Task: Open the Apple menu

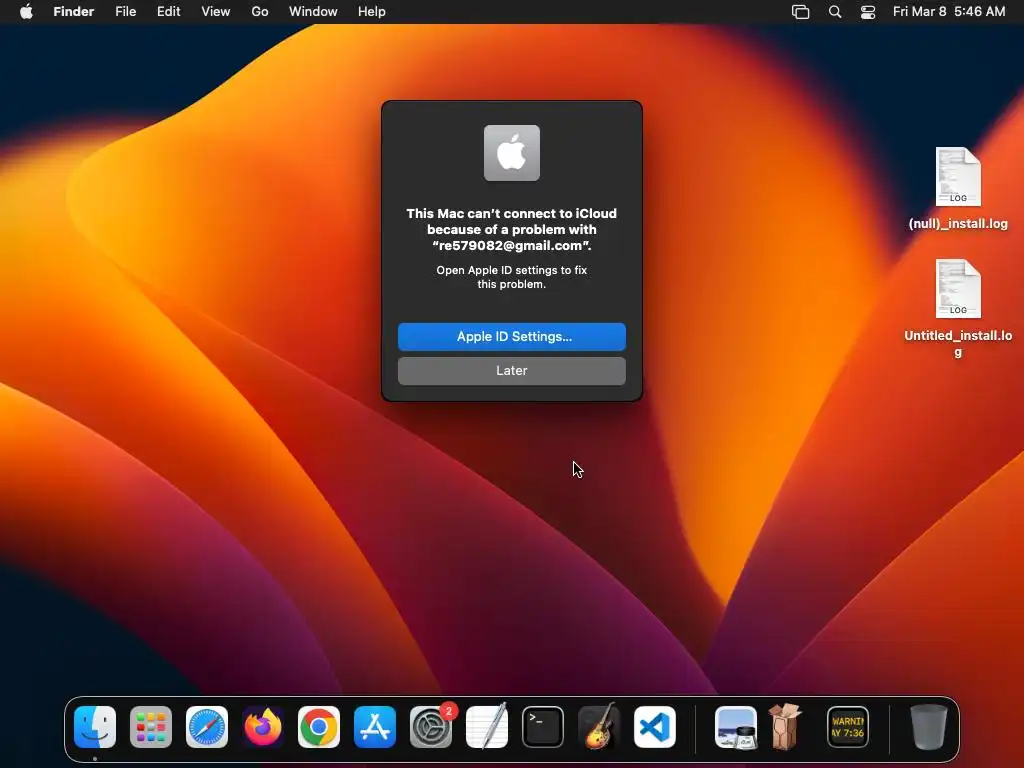Action: tap(26, 12)
